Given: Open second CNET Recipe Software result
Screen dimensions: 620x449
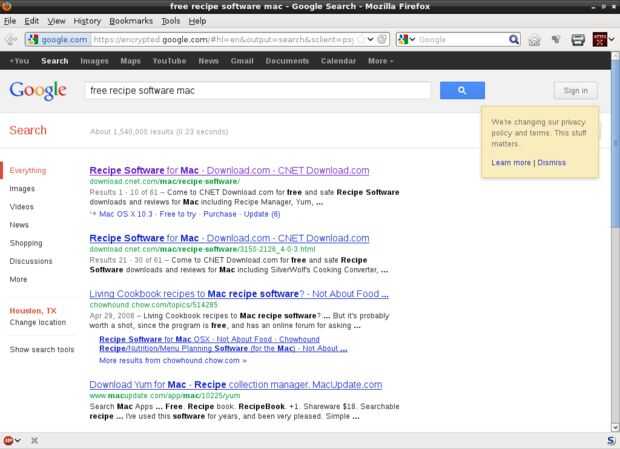Looking at the screenshot, I should (x=229, y=238).
